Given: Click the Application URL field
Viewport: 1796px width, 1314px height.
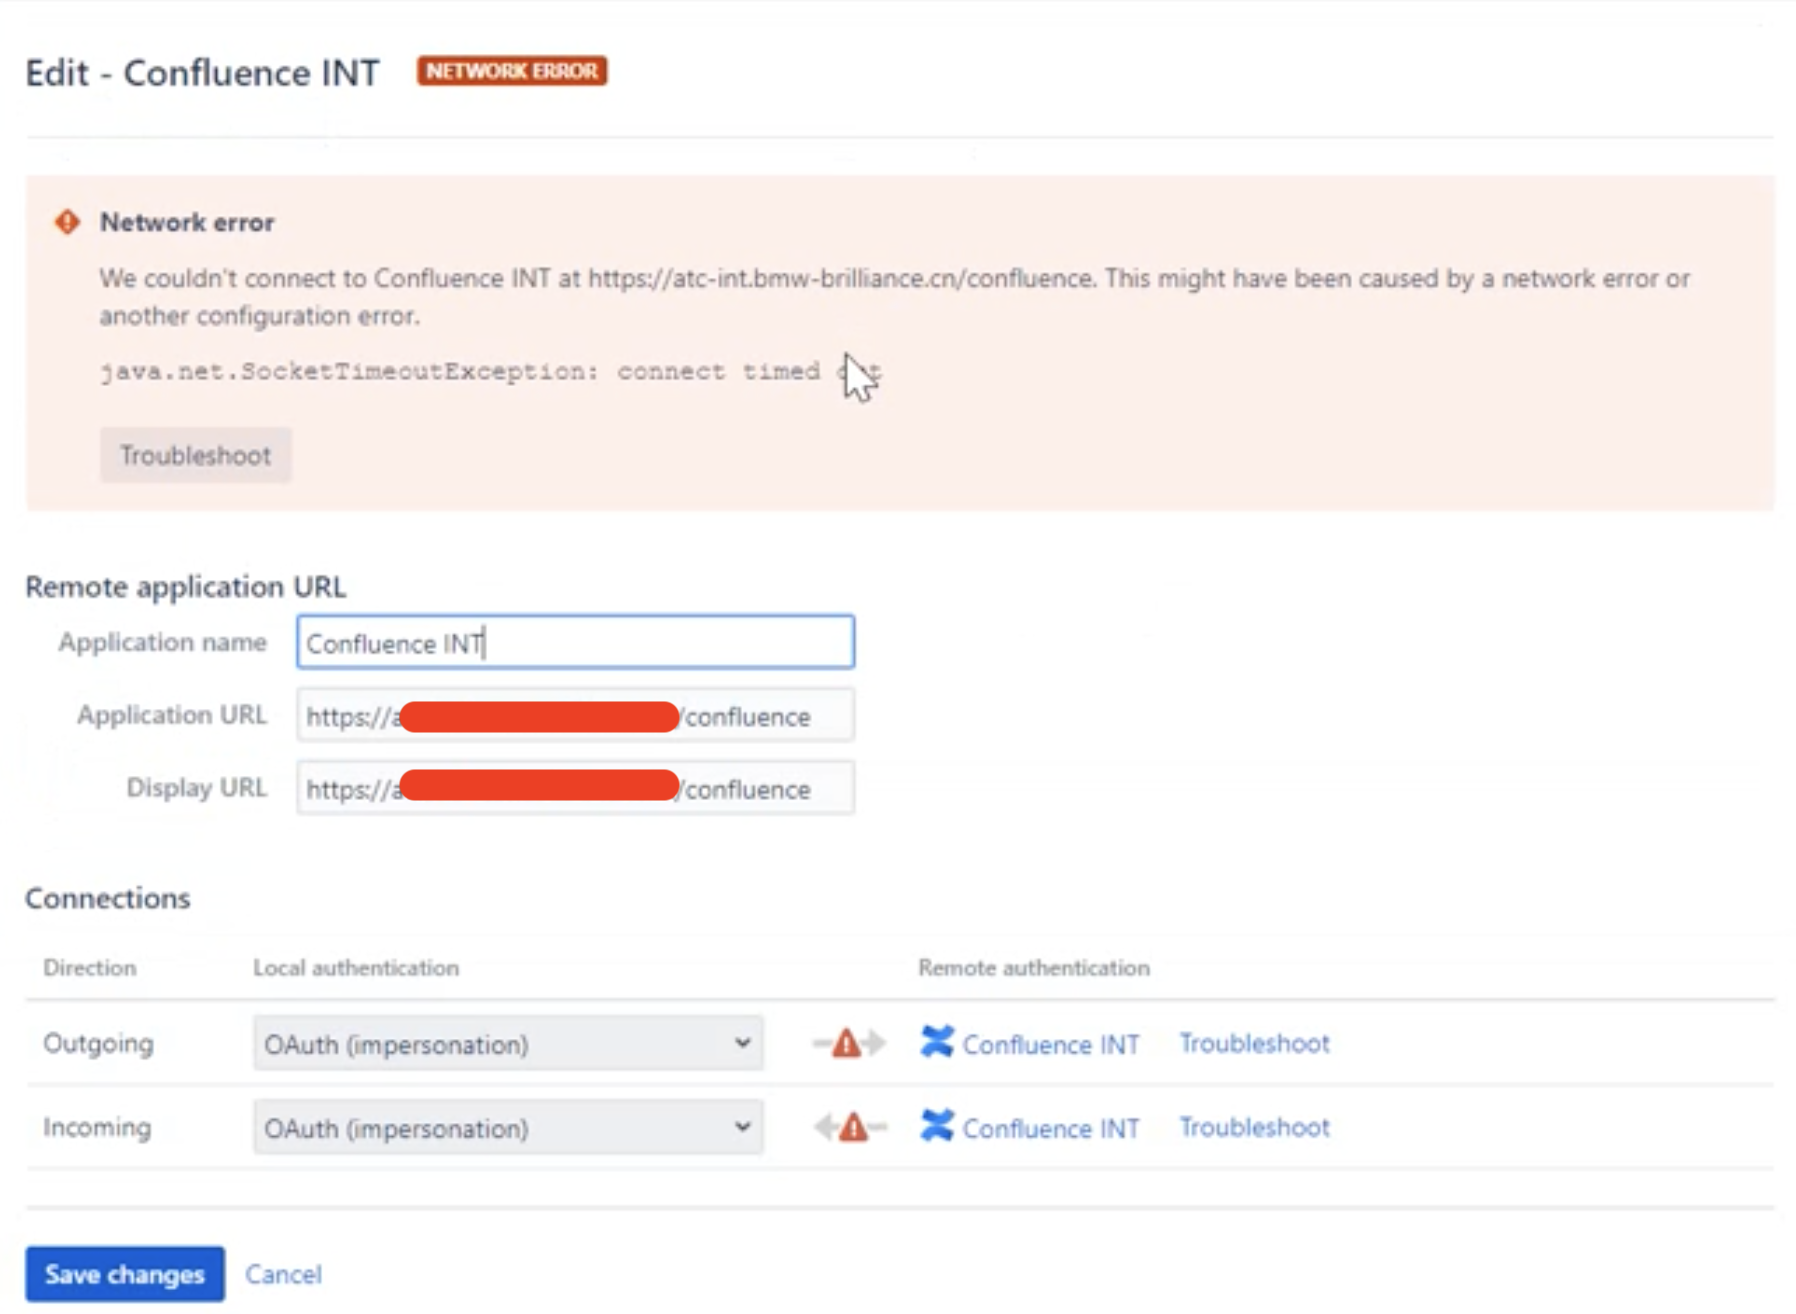Looking at the screenshot, I should (575, 715).
